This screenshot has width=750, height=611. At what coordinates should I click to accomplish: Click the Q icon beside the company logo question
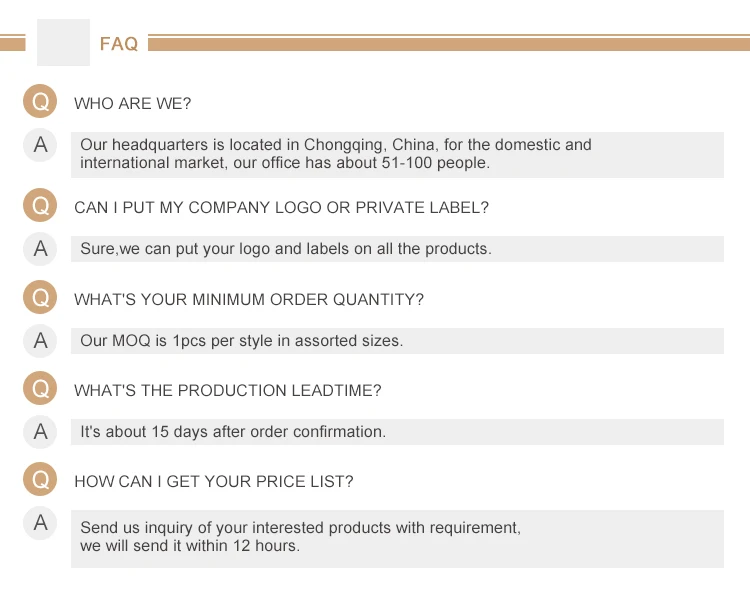pos(40,206)
